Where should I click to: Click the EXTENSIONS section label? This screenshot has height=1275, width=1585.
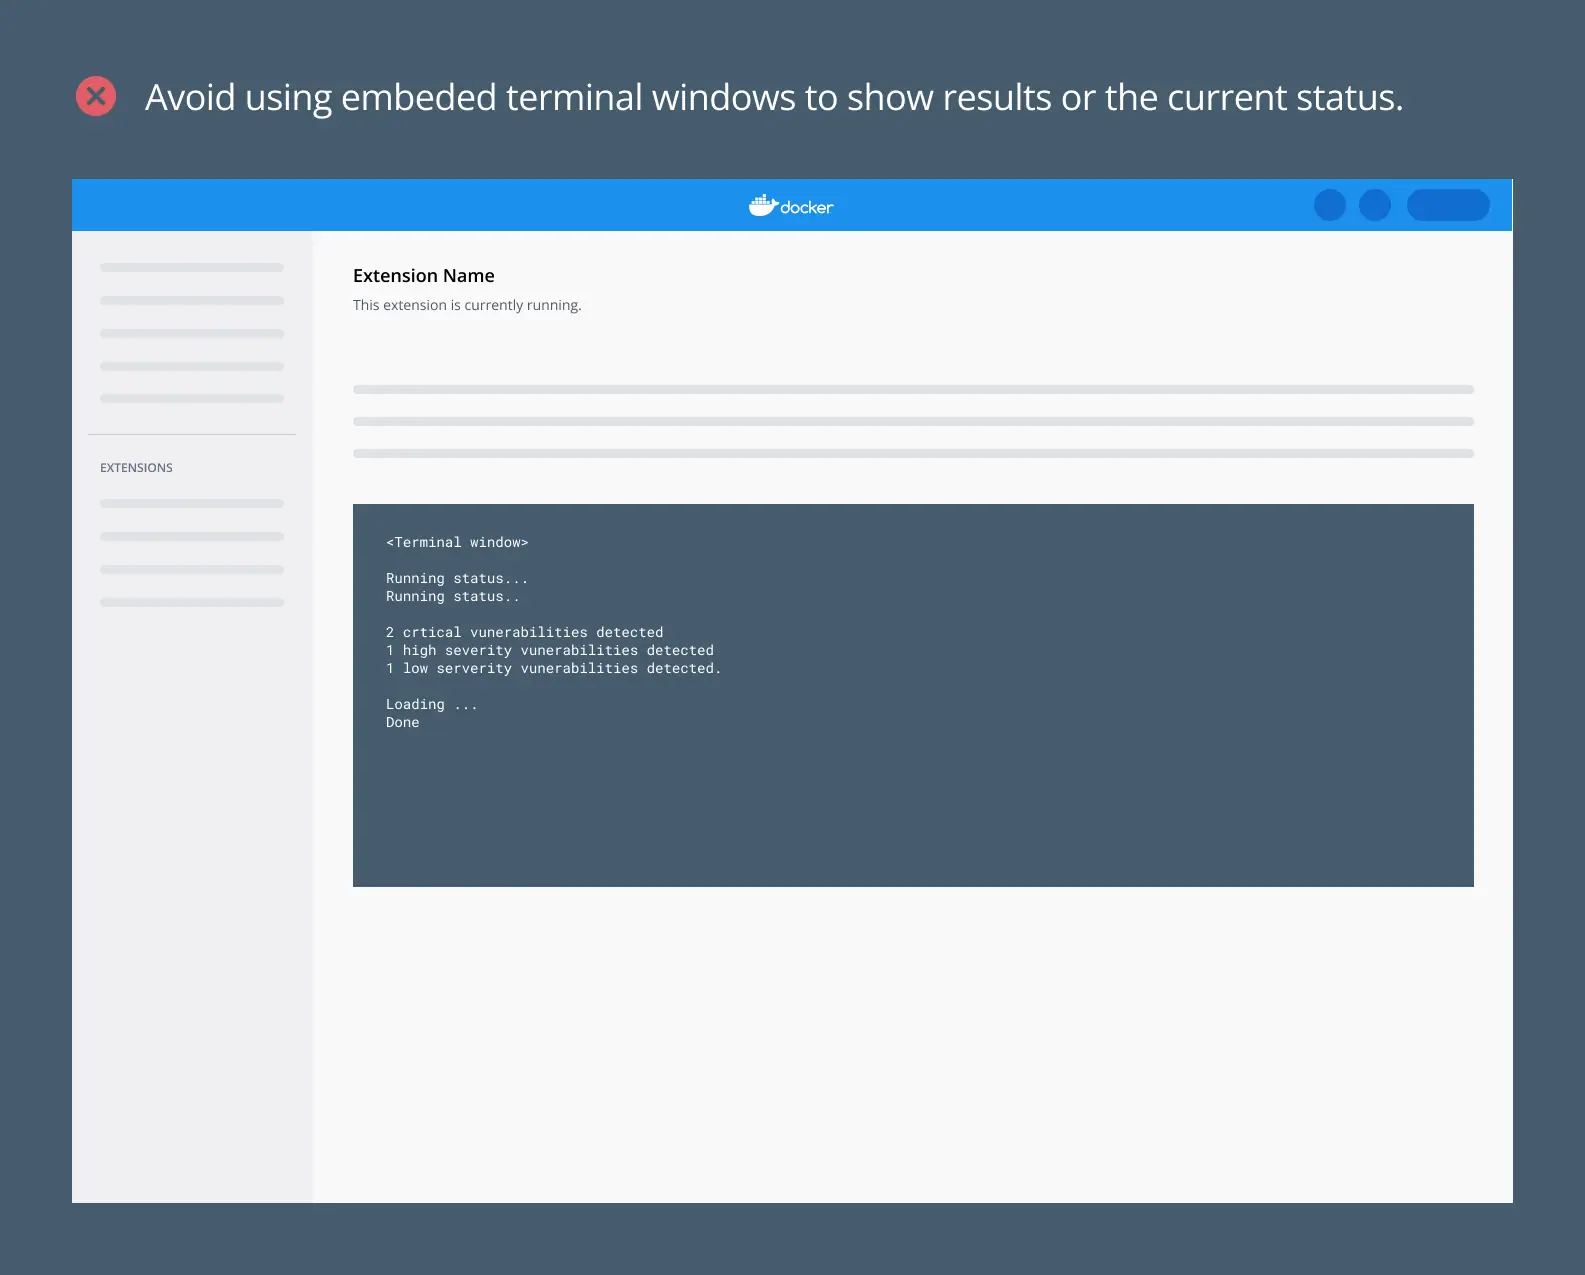pyautogui.click(x=136, y=468)
